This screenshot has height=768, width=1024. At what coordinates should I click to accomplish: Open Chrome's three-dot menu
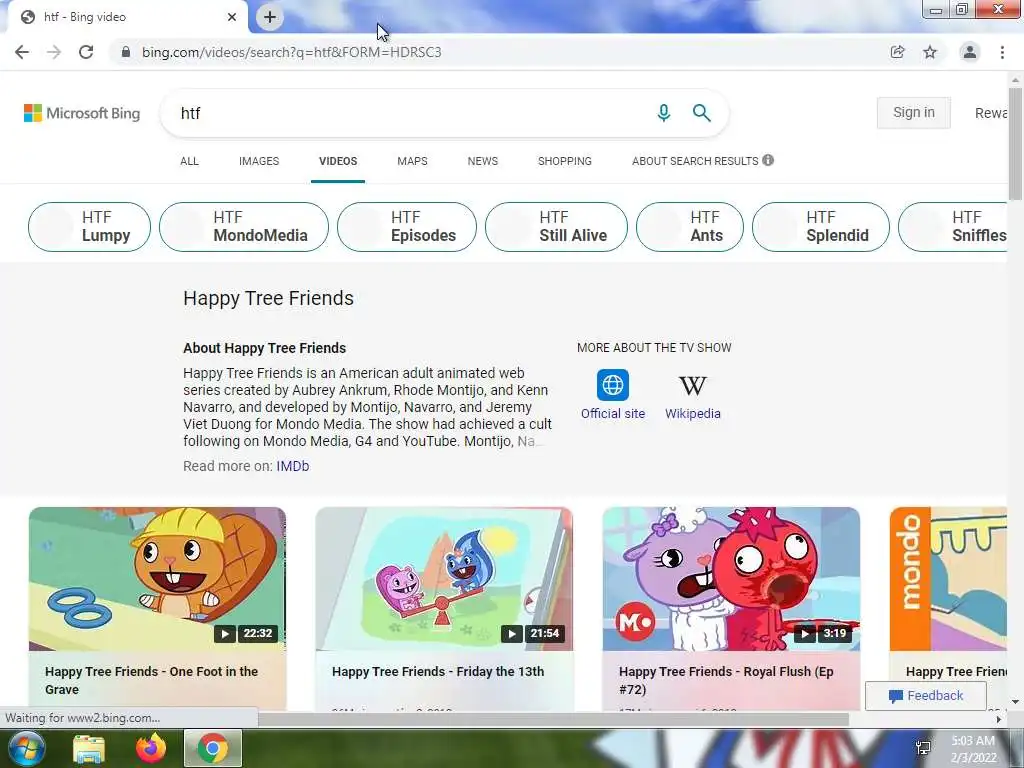pos(1002,52)
